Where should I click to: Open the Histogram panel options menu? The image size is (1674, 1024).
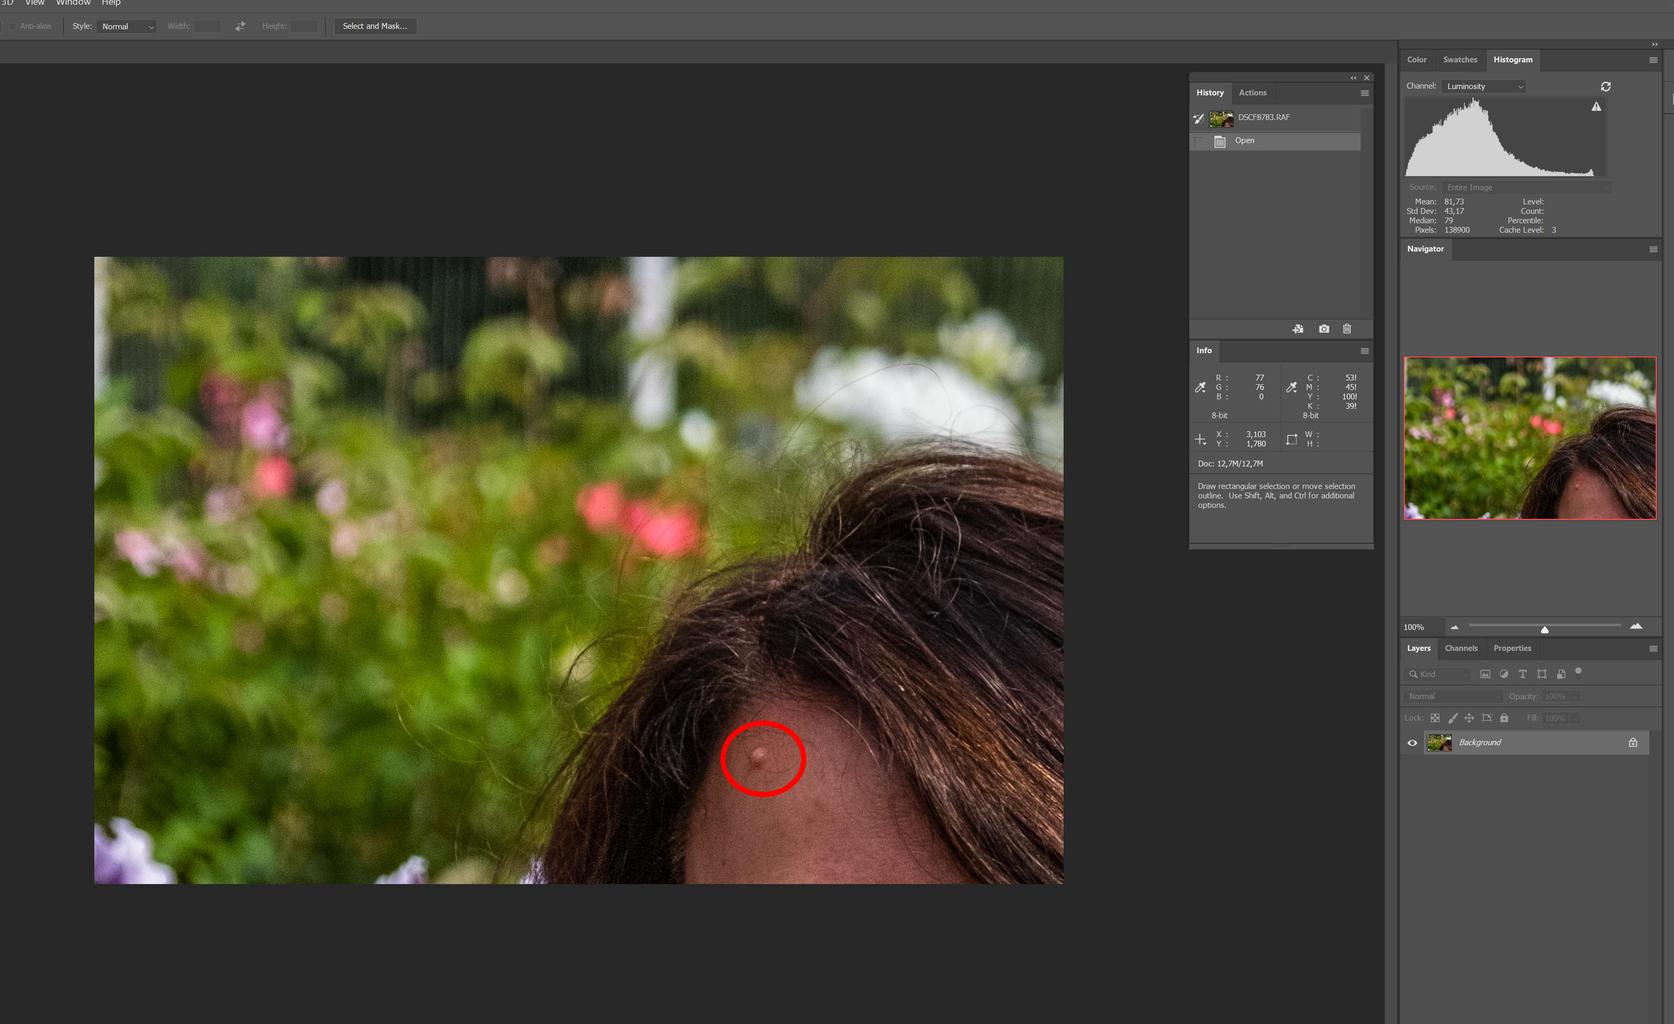pyautogui.click(x=1653, y=60)
